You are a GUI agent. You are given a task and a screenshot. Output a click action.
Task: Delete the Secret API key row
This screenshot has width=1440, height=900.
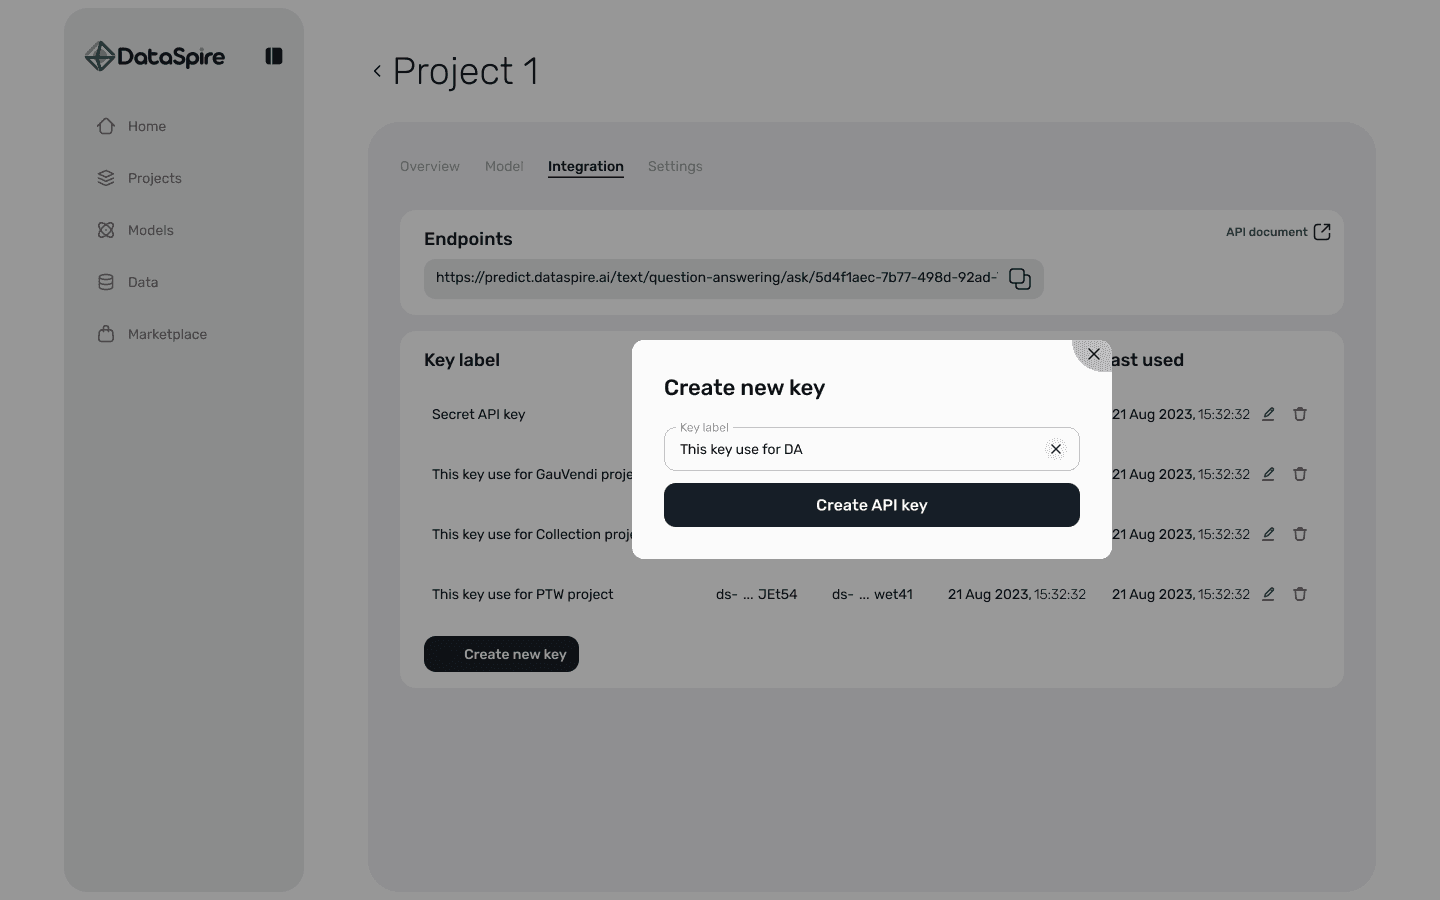pyautogui.click(x=1300, y=414)
